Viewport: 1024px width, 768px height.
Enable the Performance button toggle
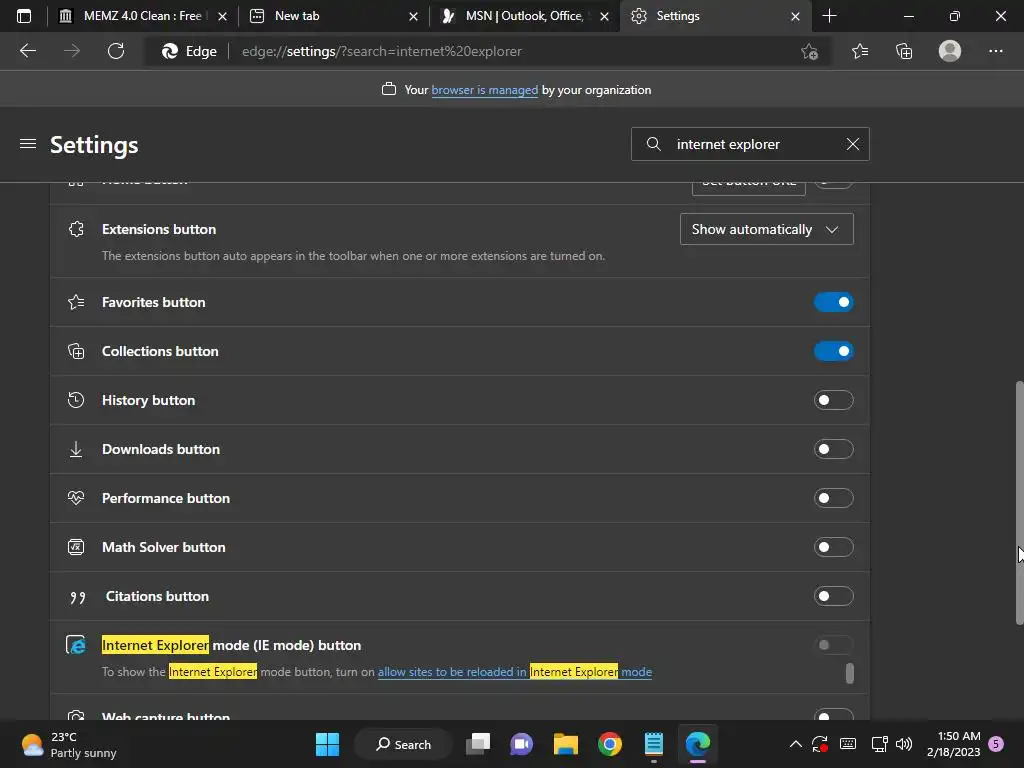pos(833,498)
